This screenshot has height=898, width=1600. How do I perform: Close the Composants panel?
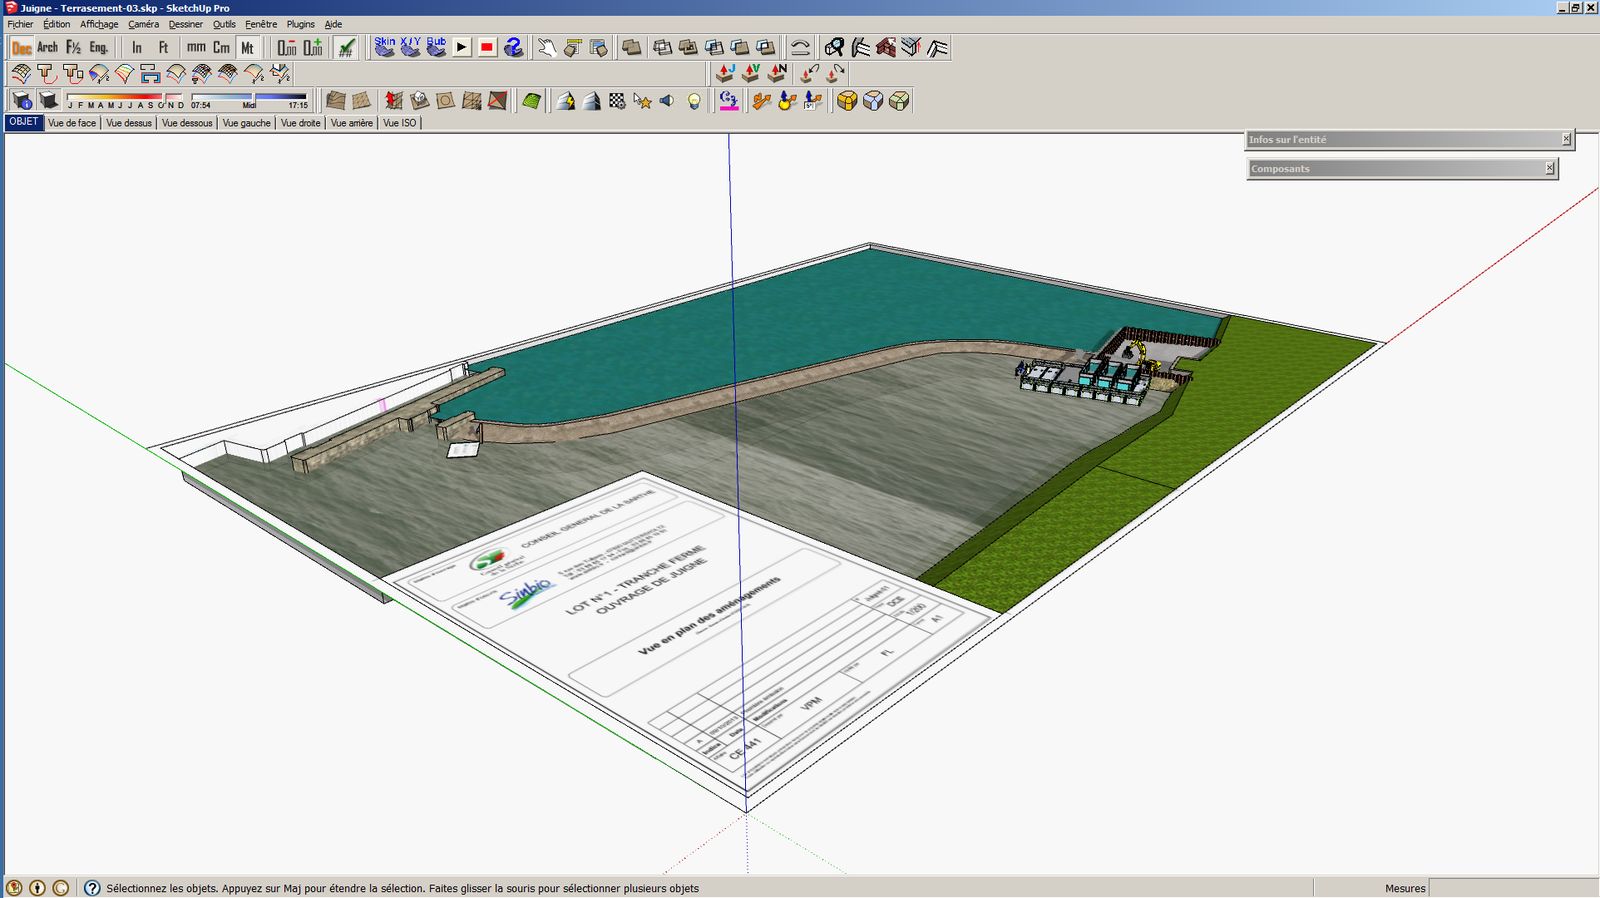1550,169
